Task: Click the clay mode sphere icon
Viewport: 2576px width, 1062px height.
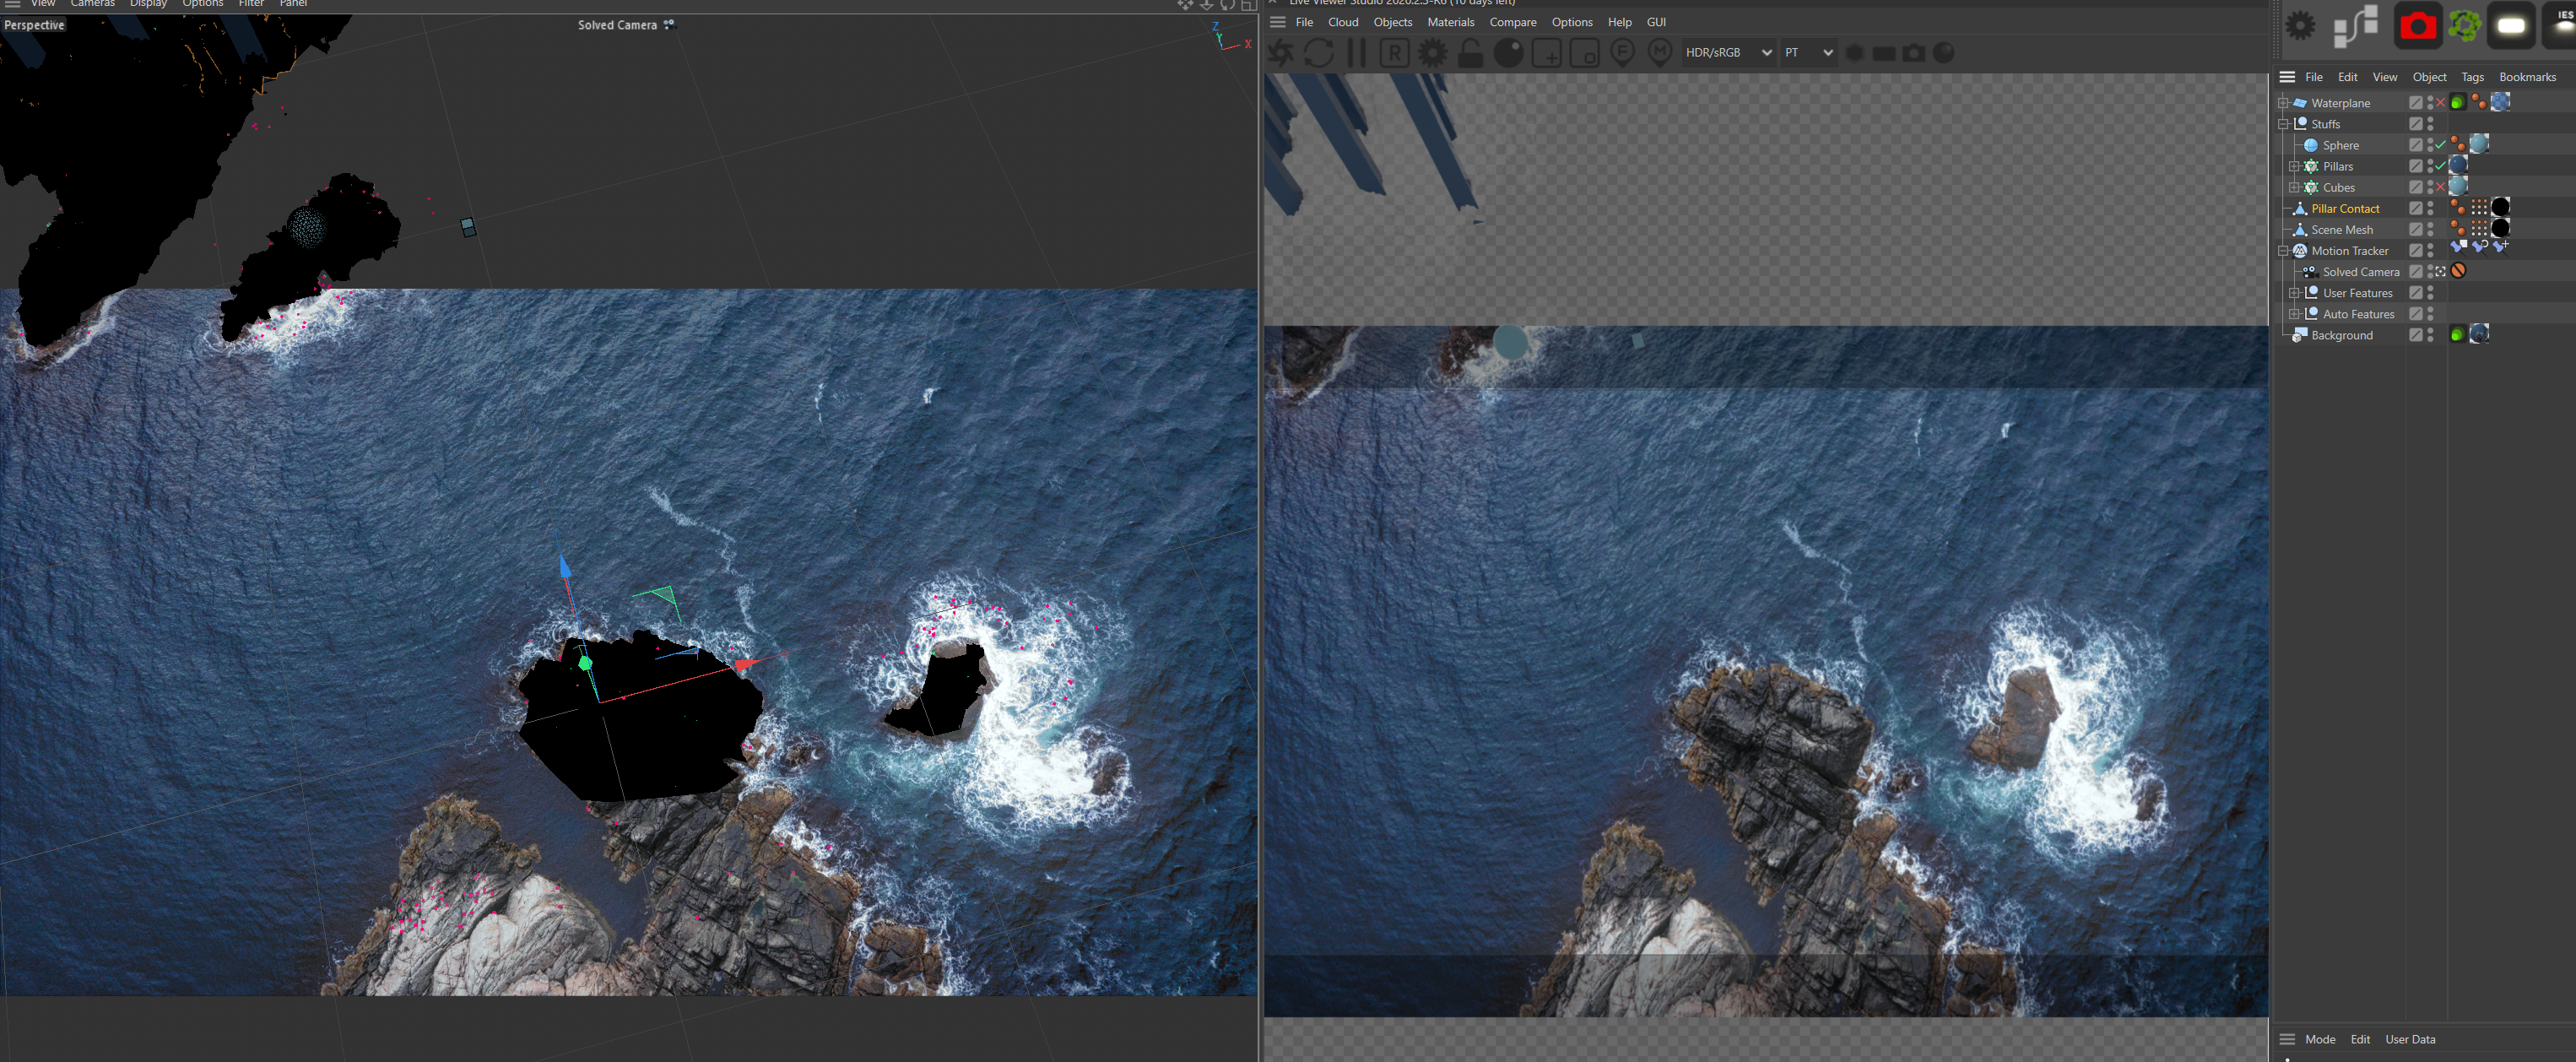Action: (x=1508, y=53)
